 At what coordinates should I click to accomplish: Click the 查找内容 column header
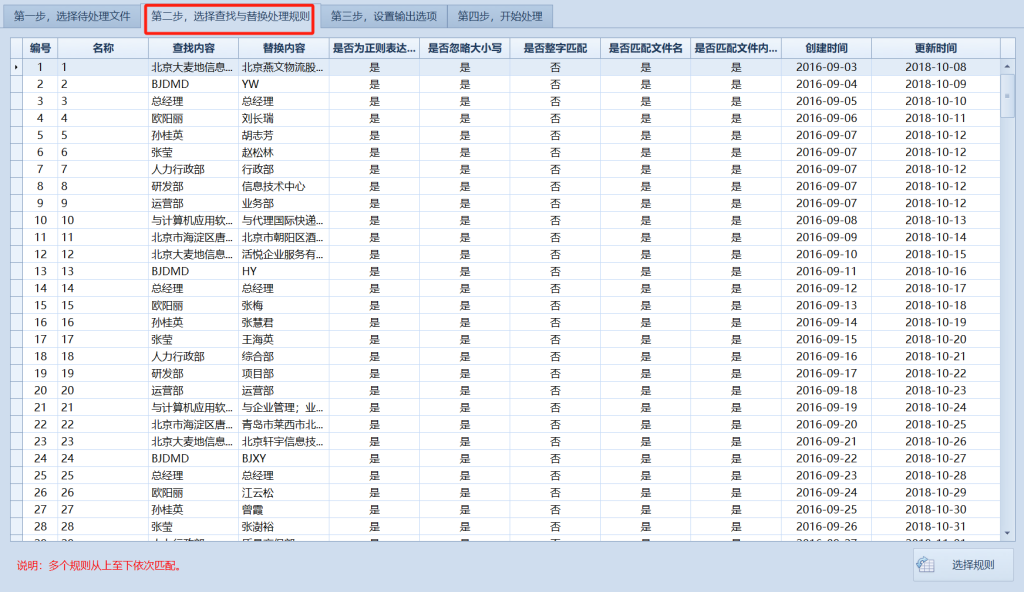point(193,48)
